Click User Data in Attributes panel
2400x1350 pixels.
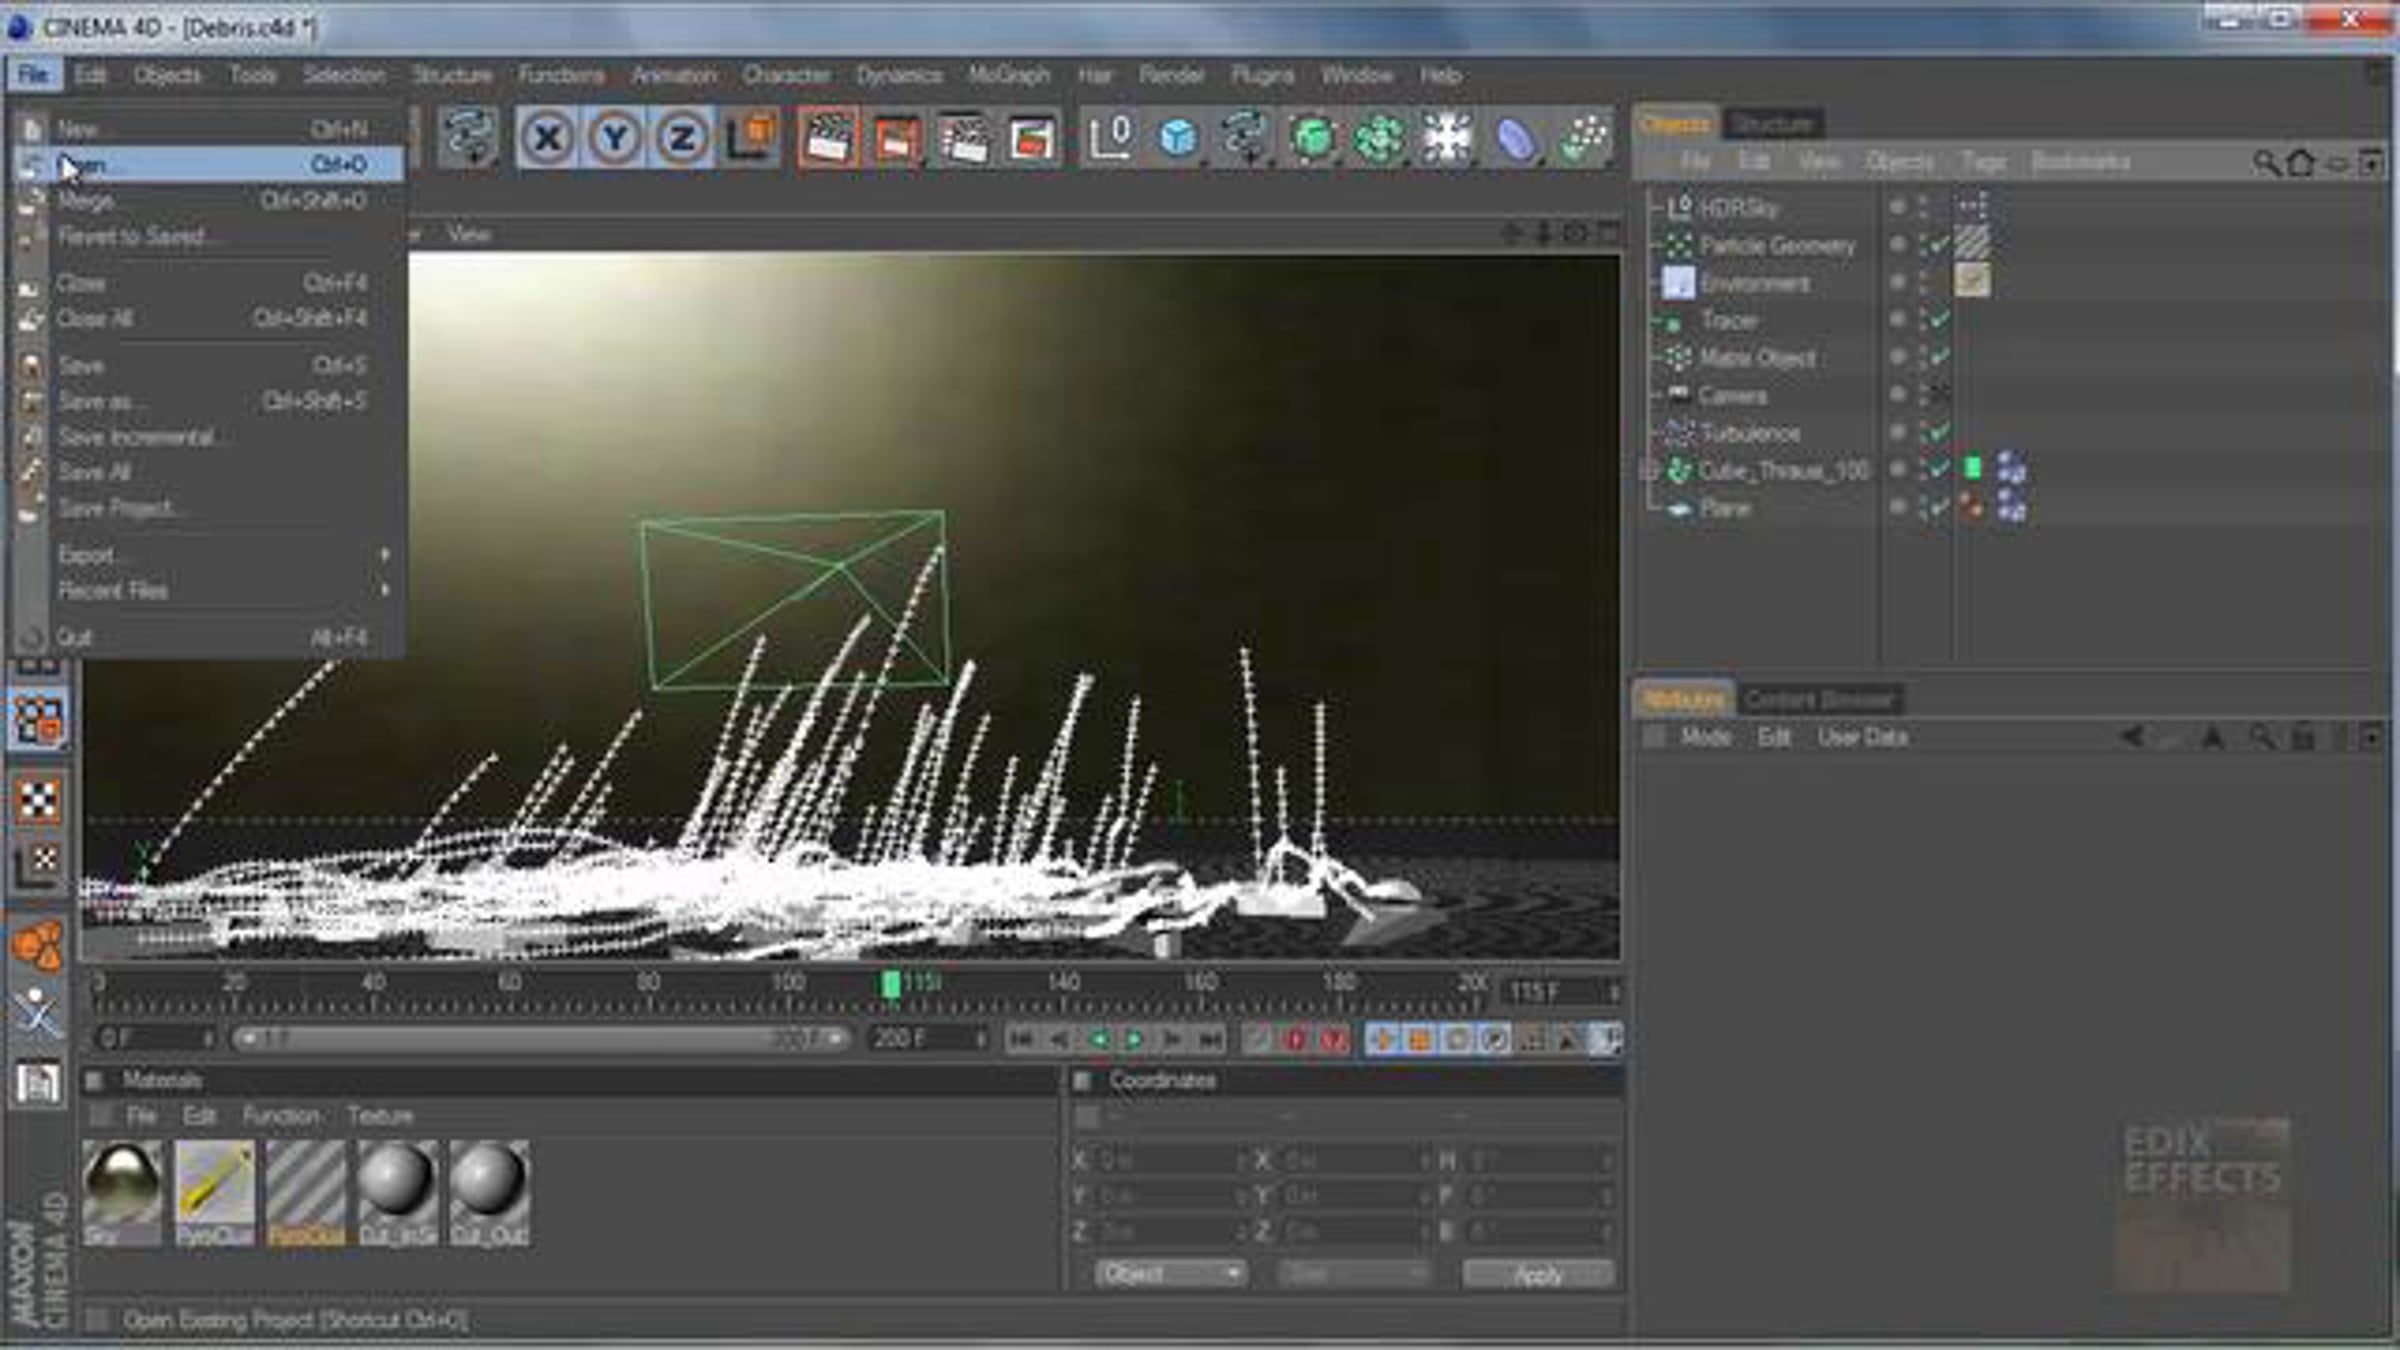(x=1862, y=738)
